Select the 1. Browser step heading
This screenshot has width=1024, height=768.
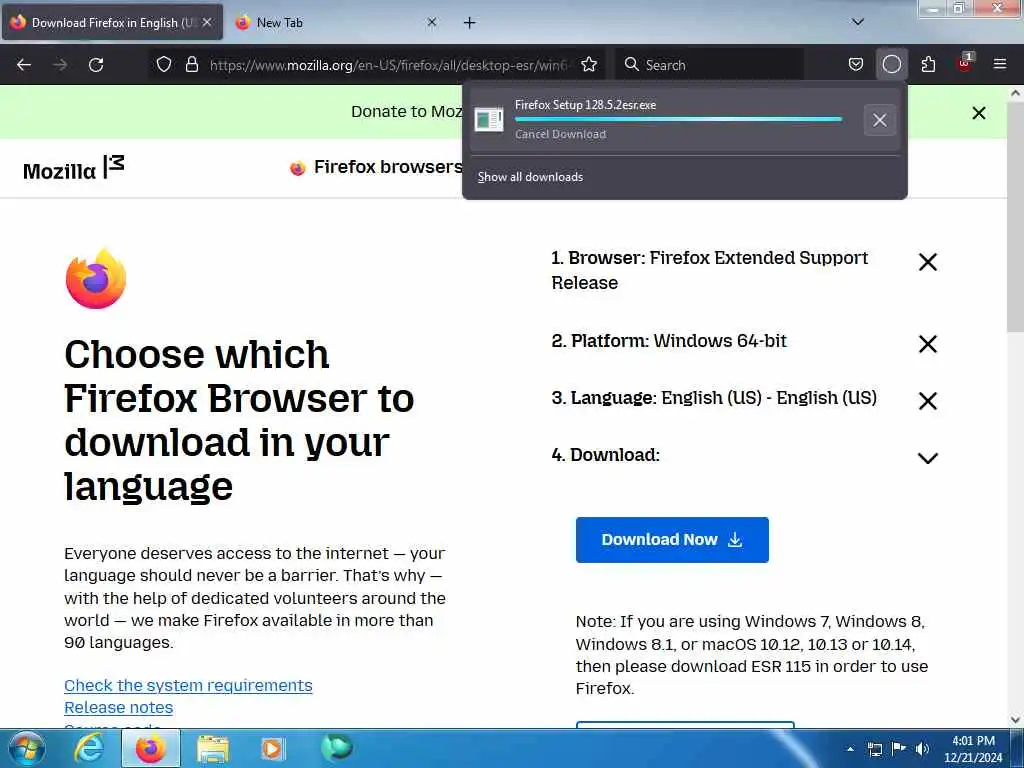point(710,270)
